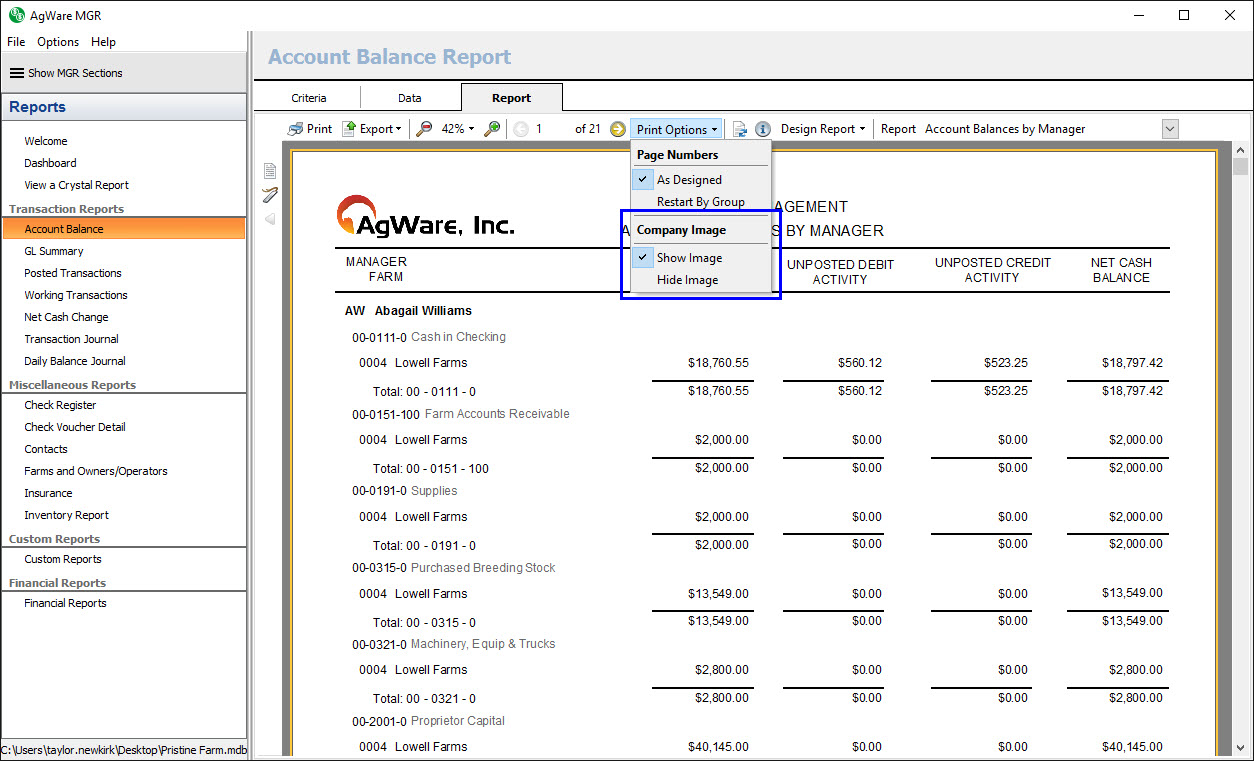Click the Show MGR Sections hamburger icon
This screenshot has width=1254, height=761.
17,73
